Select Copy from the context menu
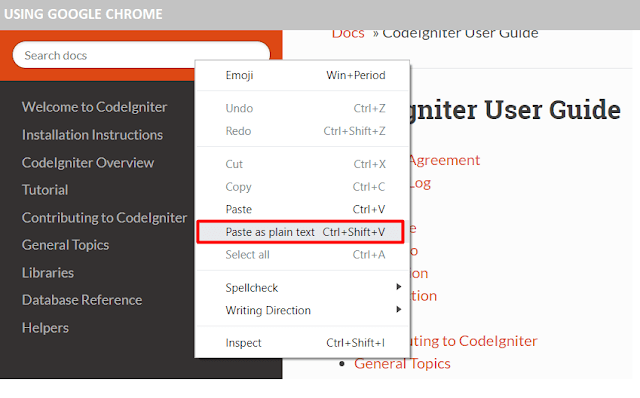The width and height of the screenshot is (640, 398). tap(302, 187)
